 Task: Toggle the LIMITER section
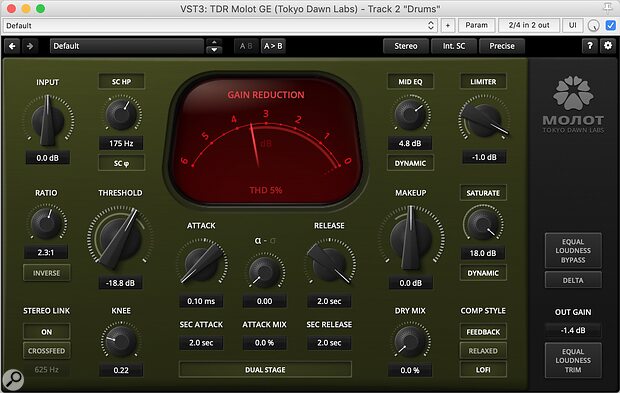(483, 81)
